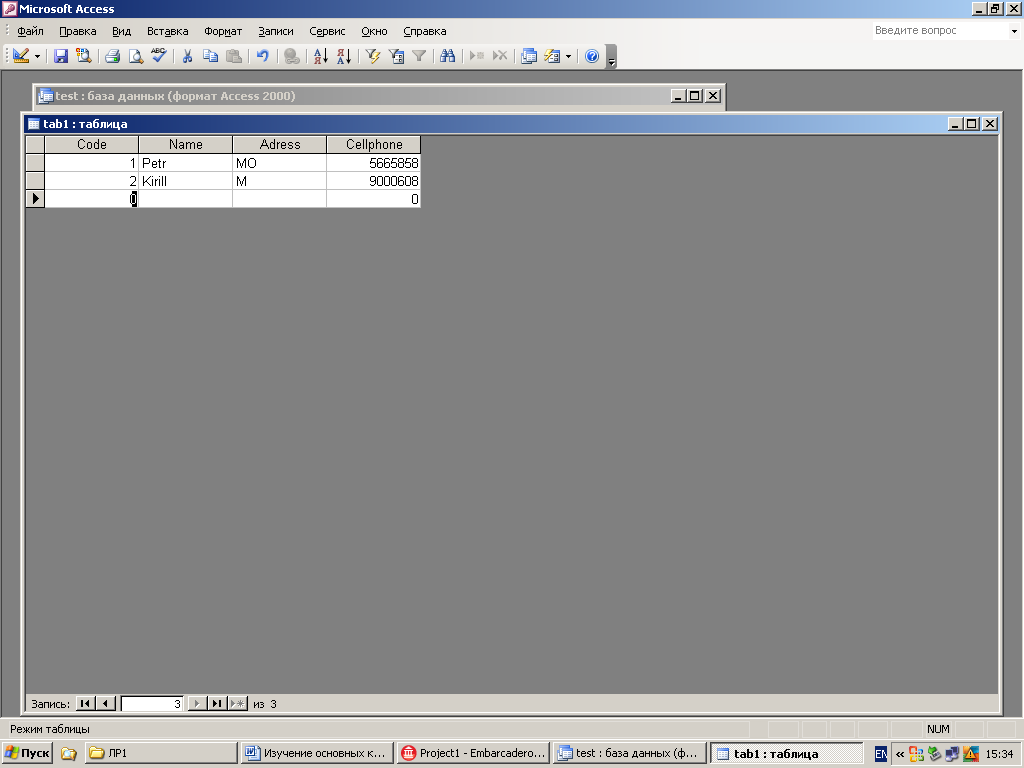1024x768 pixels.
Task: Click the Apply Filter funnel icon
Action: 419,56
